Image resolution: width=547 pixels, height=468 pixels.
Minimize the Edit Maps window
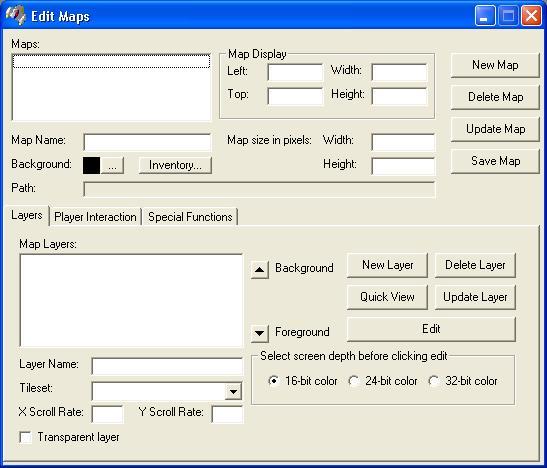[x=485, y=16]
